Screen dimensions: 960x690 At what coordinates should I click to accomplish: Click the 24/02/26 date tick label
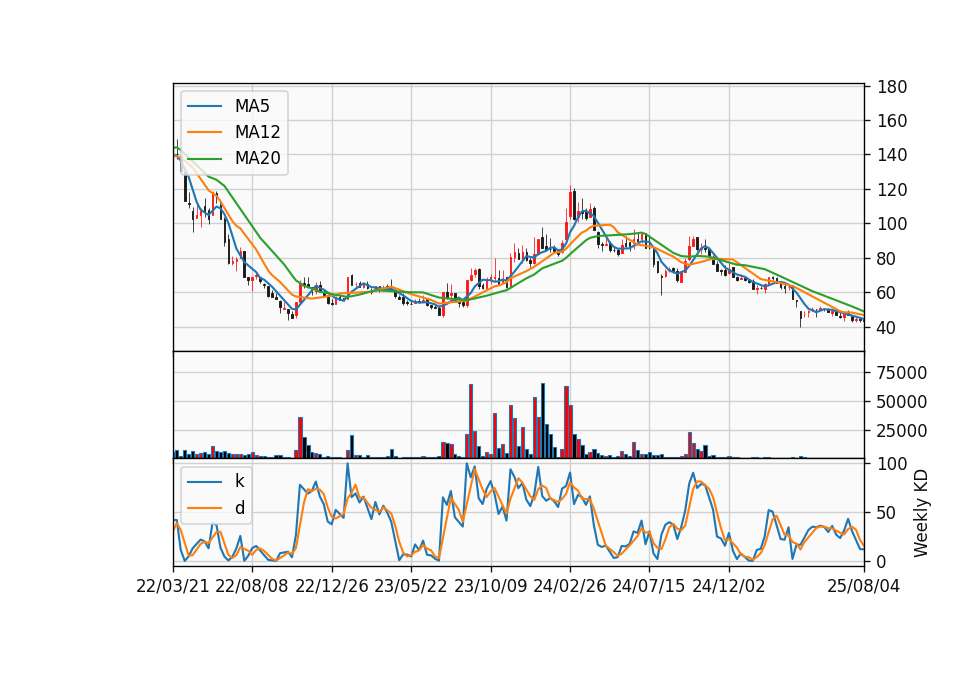(569, 586)
